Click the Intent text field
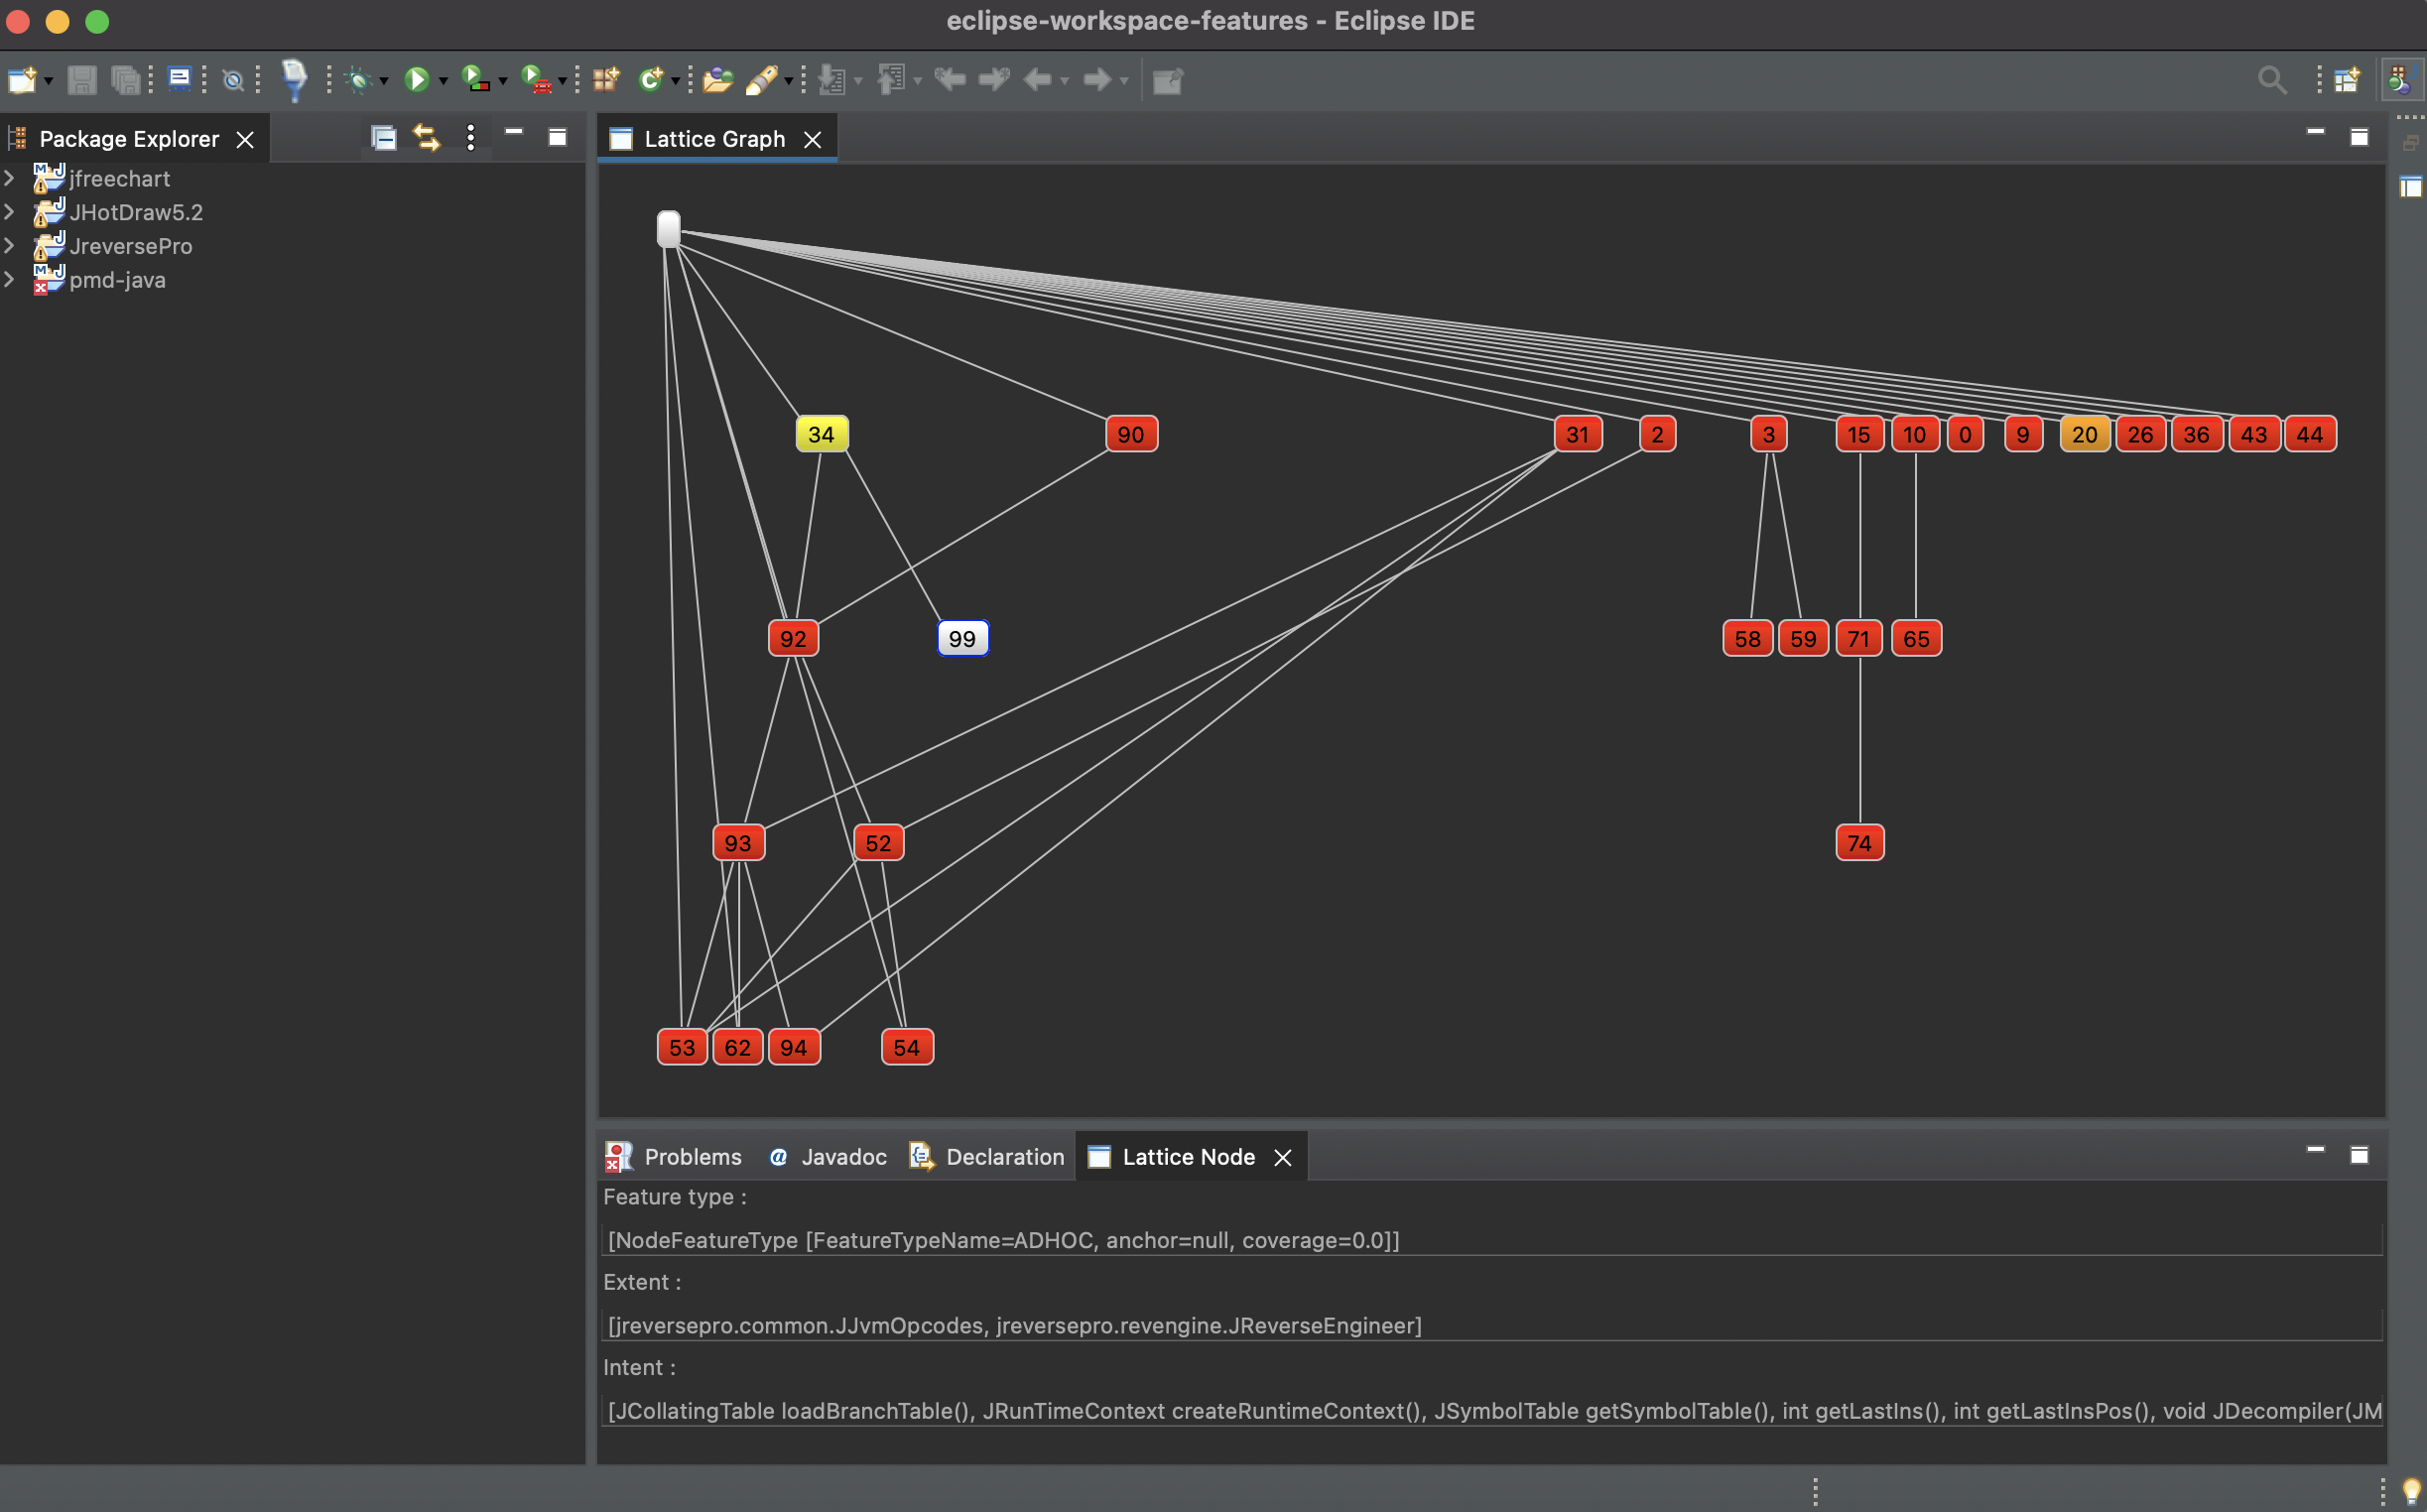This screenshot has height=1512, width=2427. point(1491,1410)
